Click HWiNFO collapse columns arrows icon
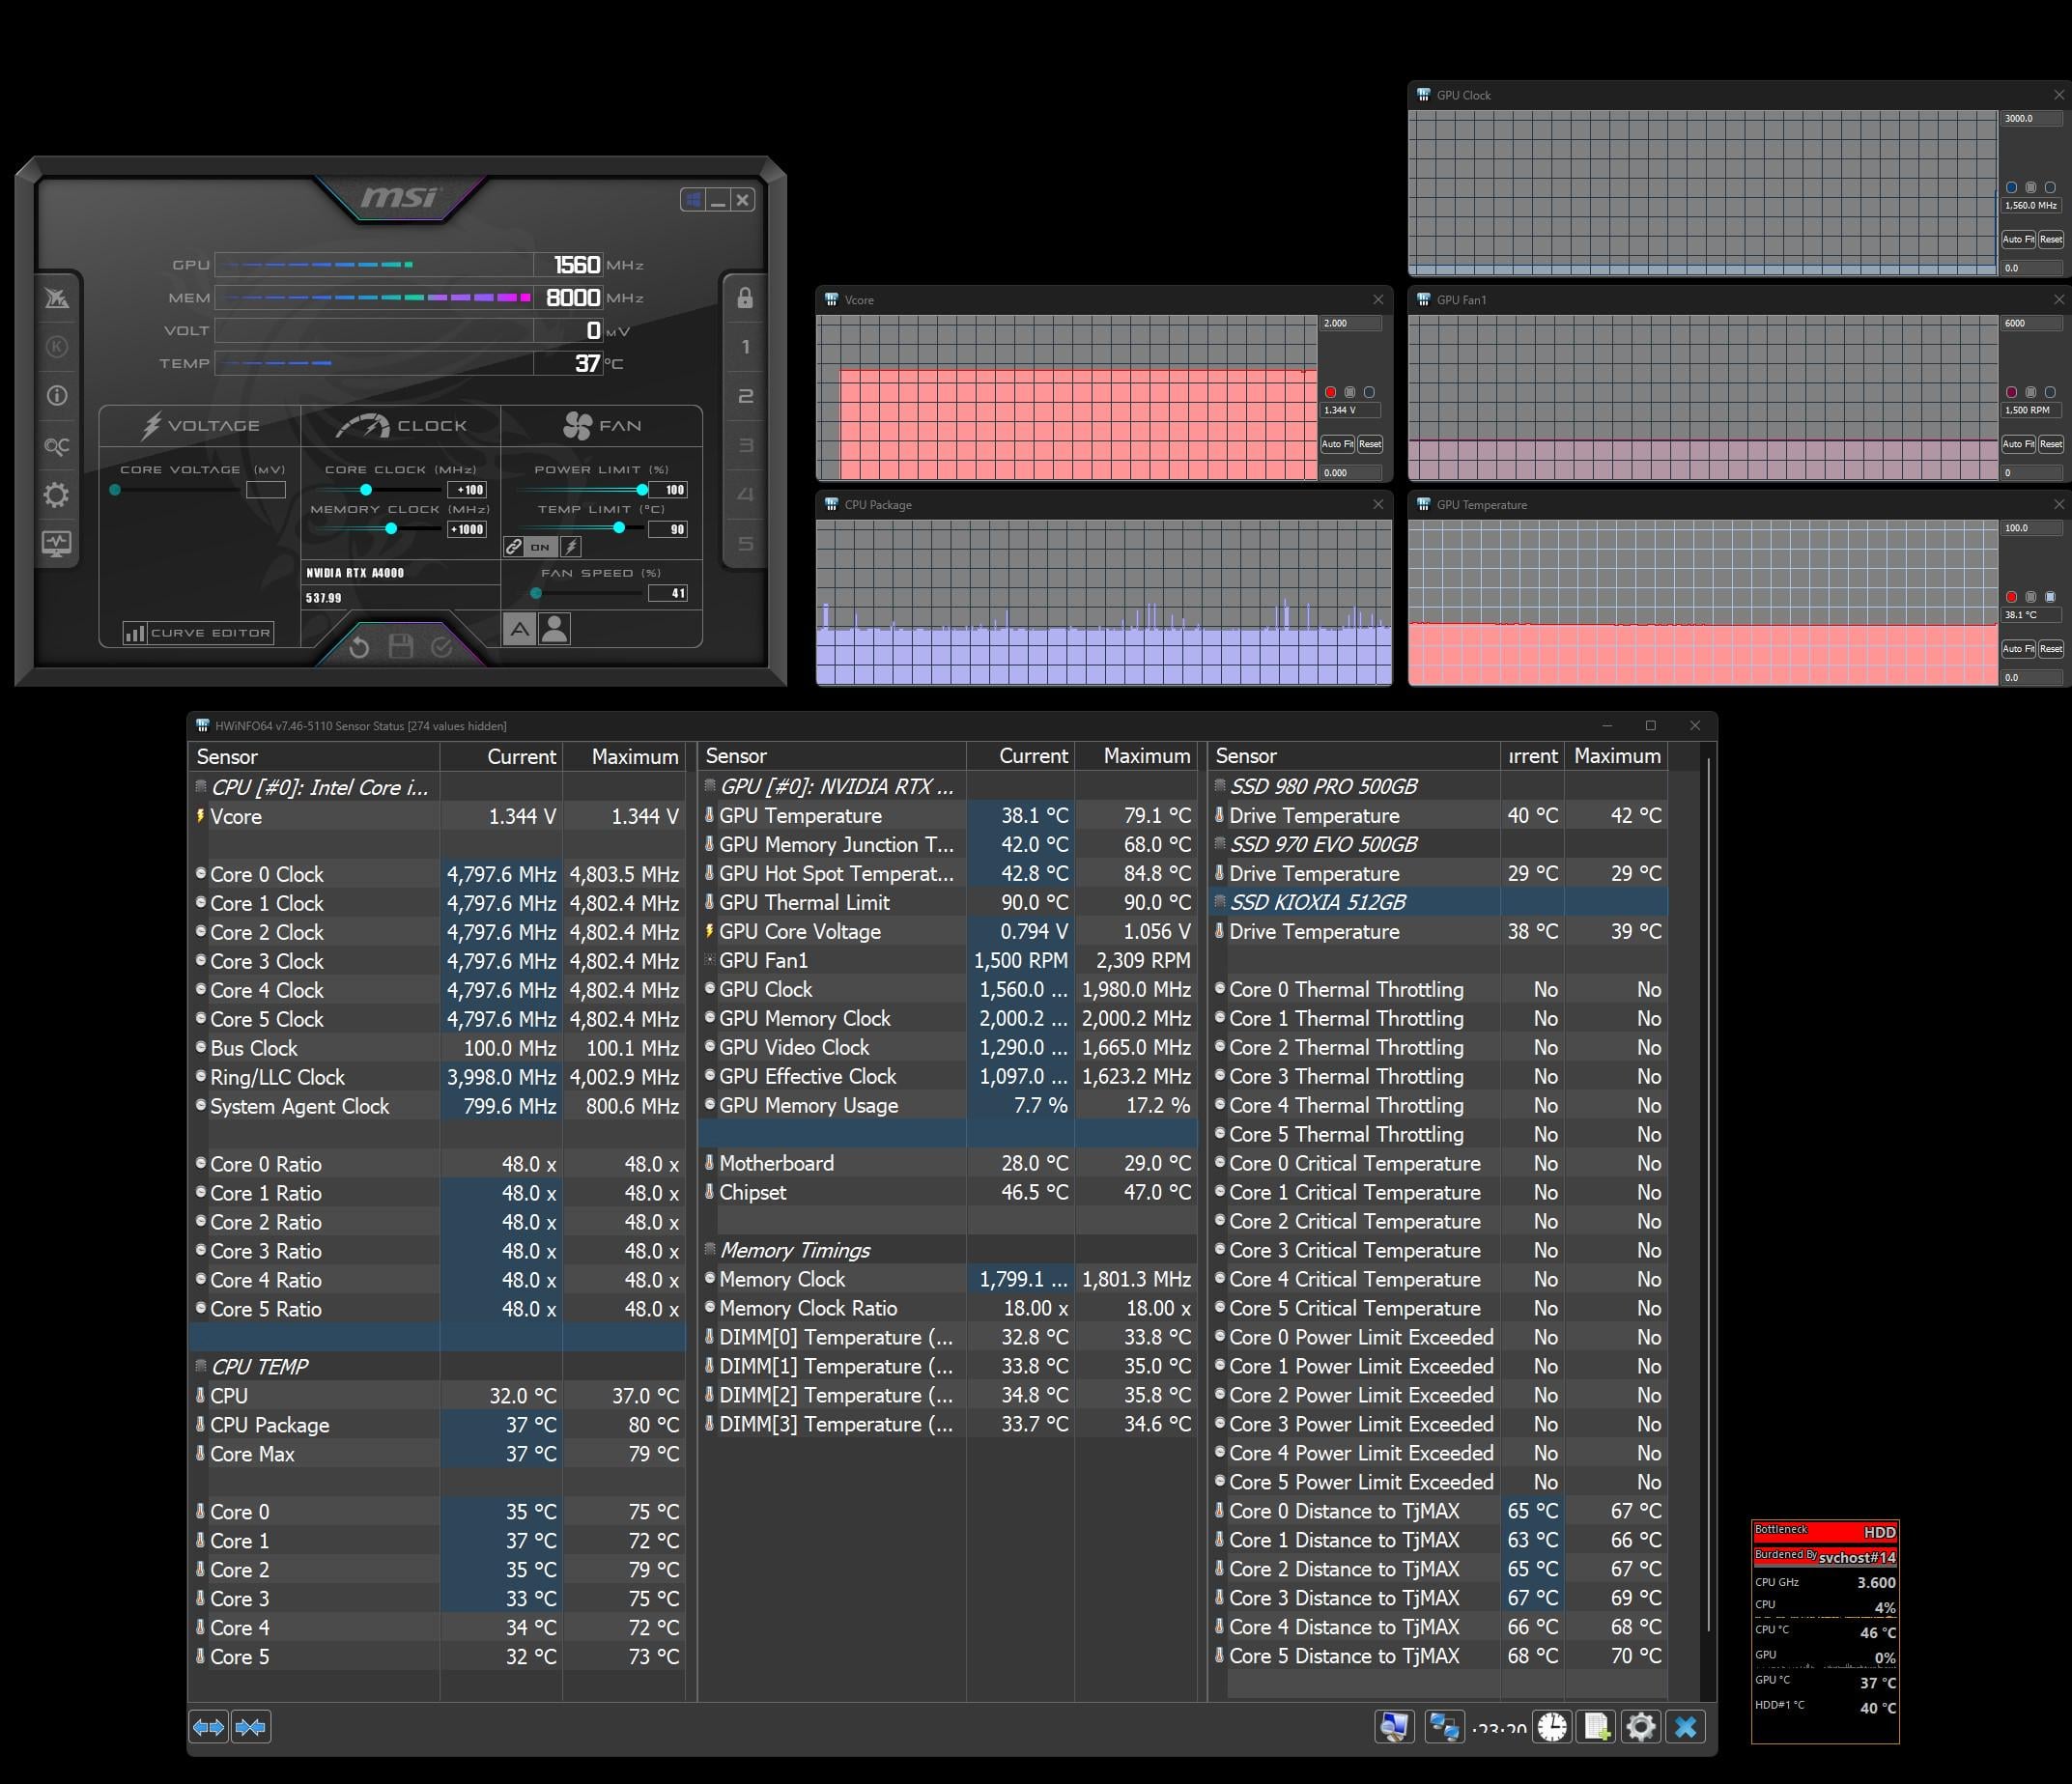 pyautogui.click(x=251, y=1727)
